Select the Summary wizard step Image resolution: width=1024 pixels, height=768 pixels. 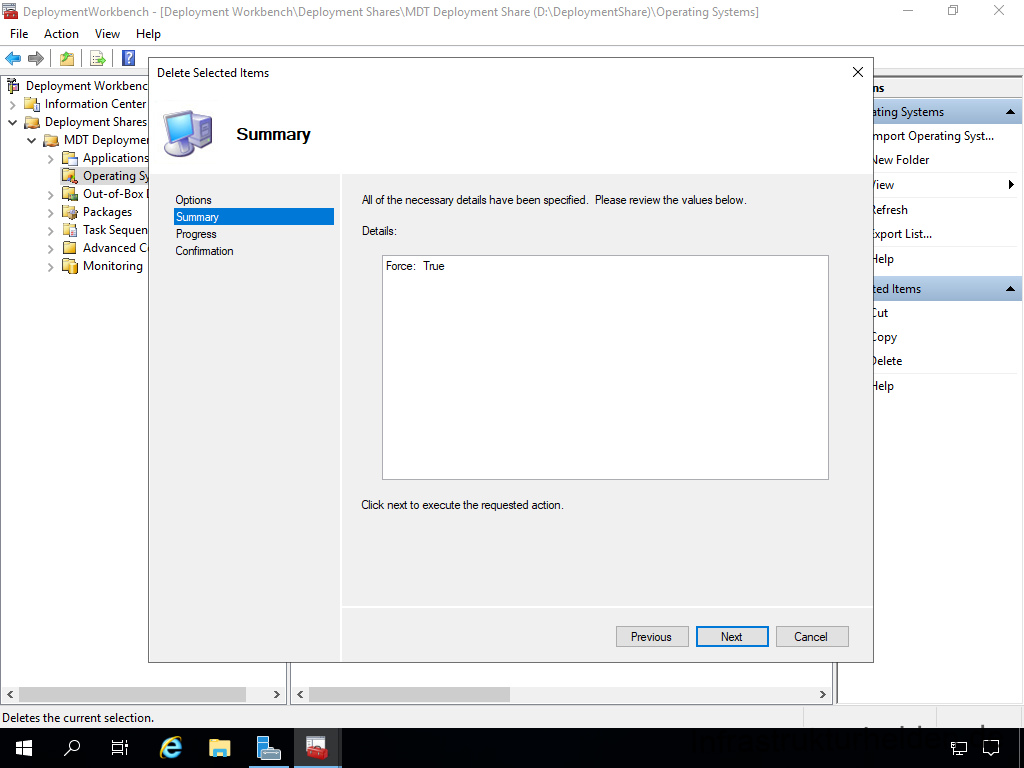(x=254, y=217)
